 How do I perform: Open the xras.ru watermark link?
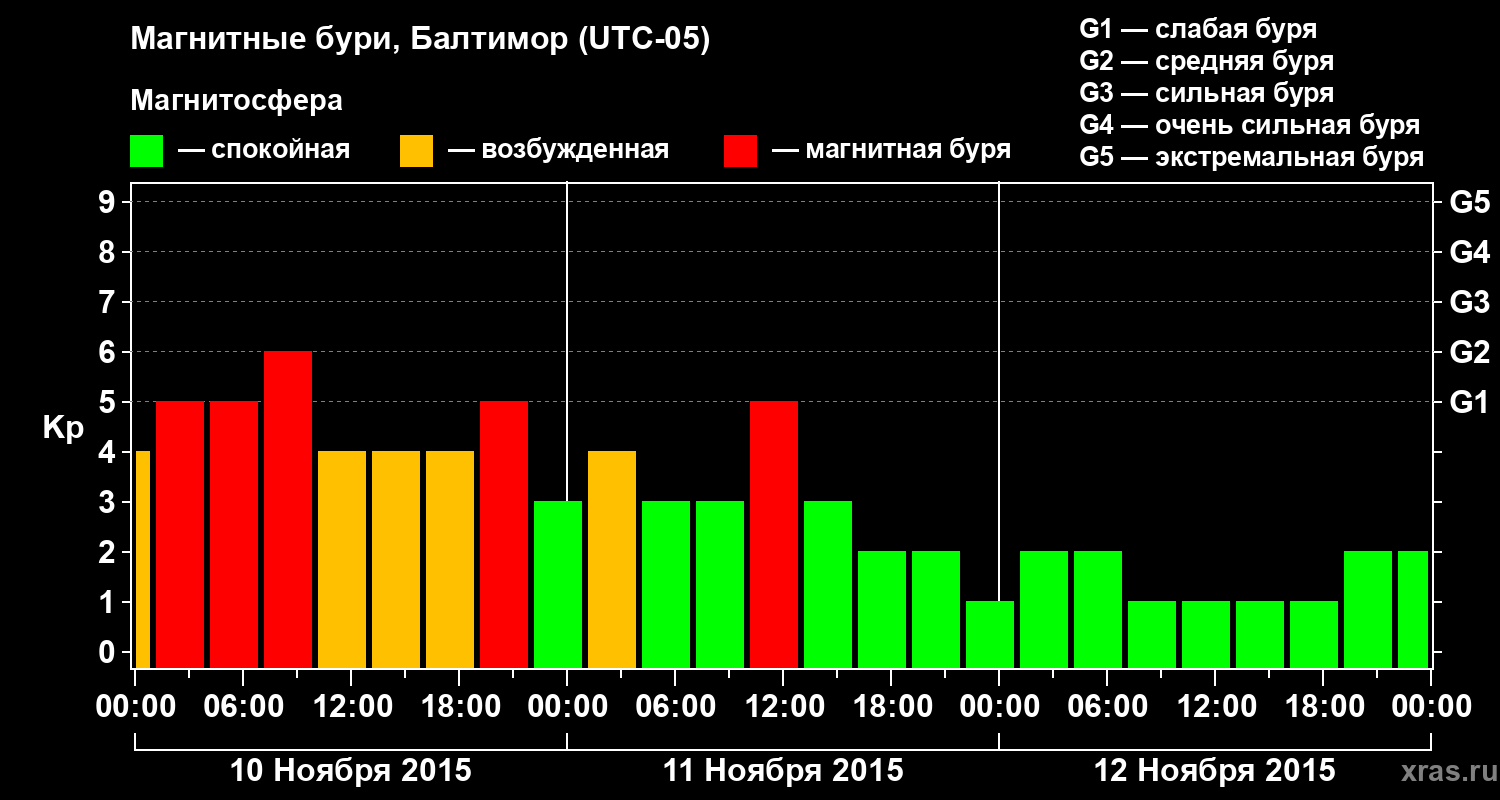pos(1444,771)
